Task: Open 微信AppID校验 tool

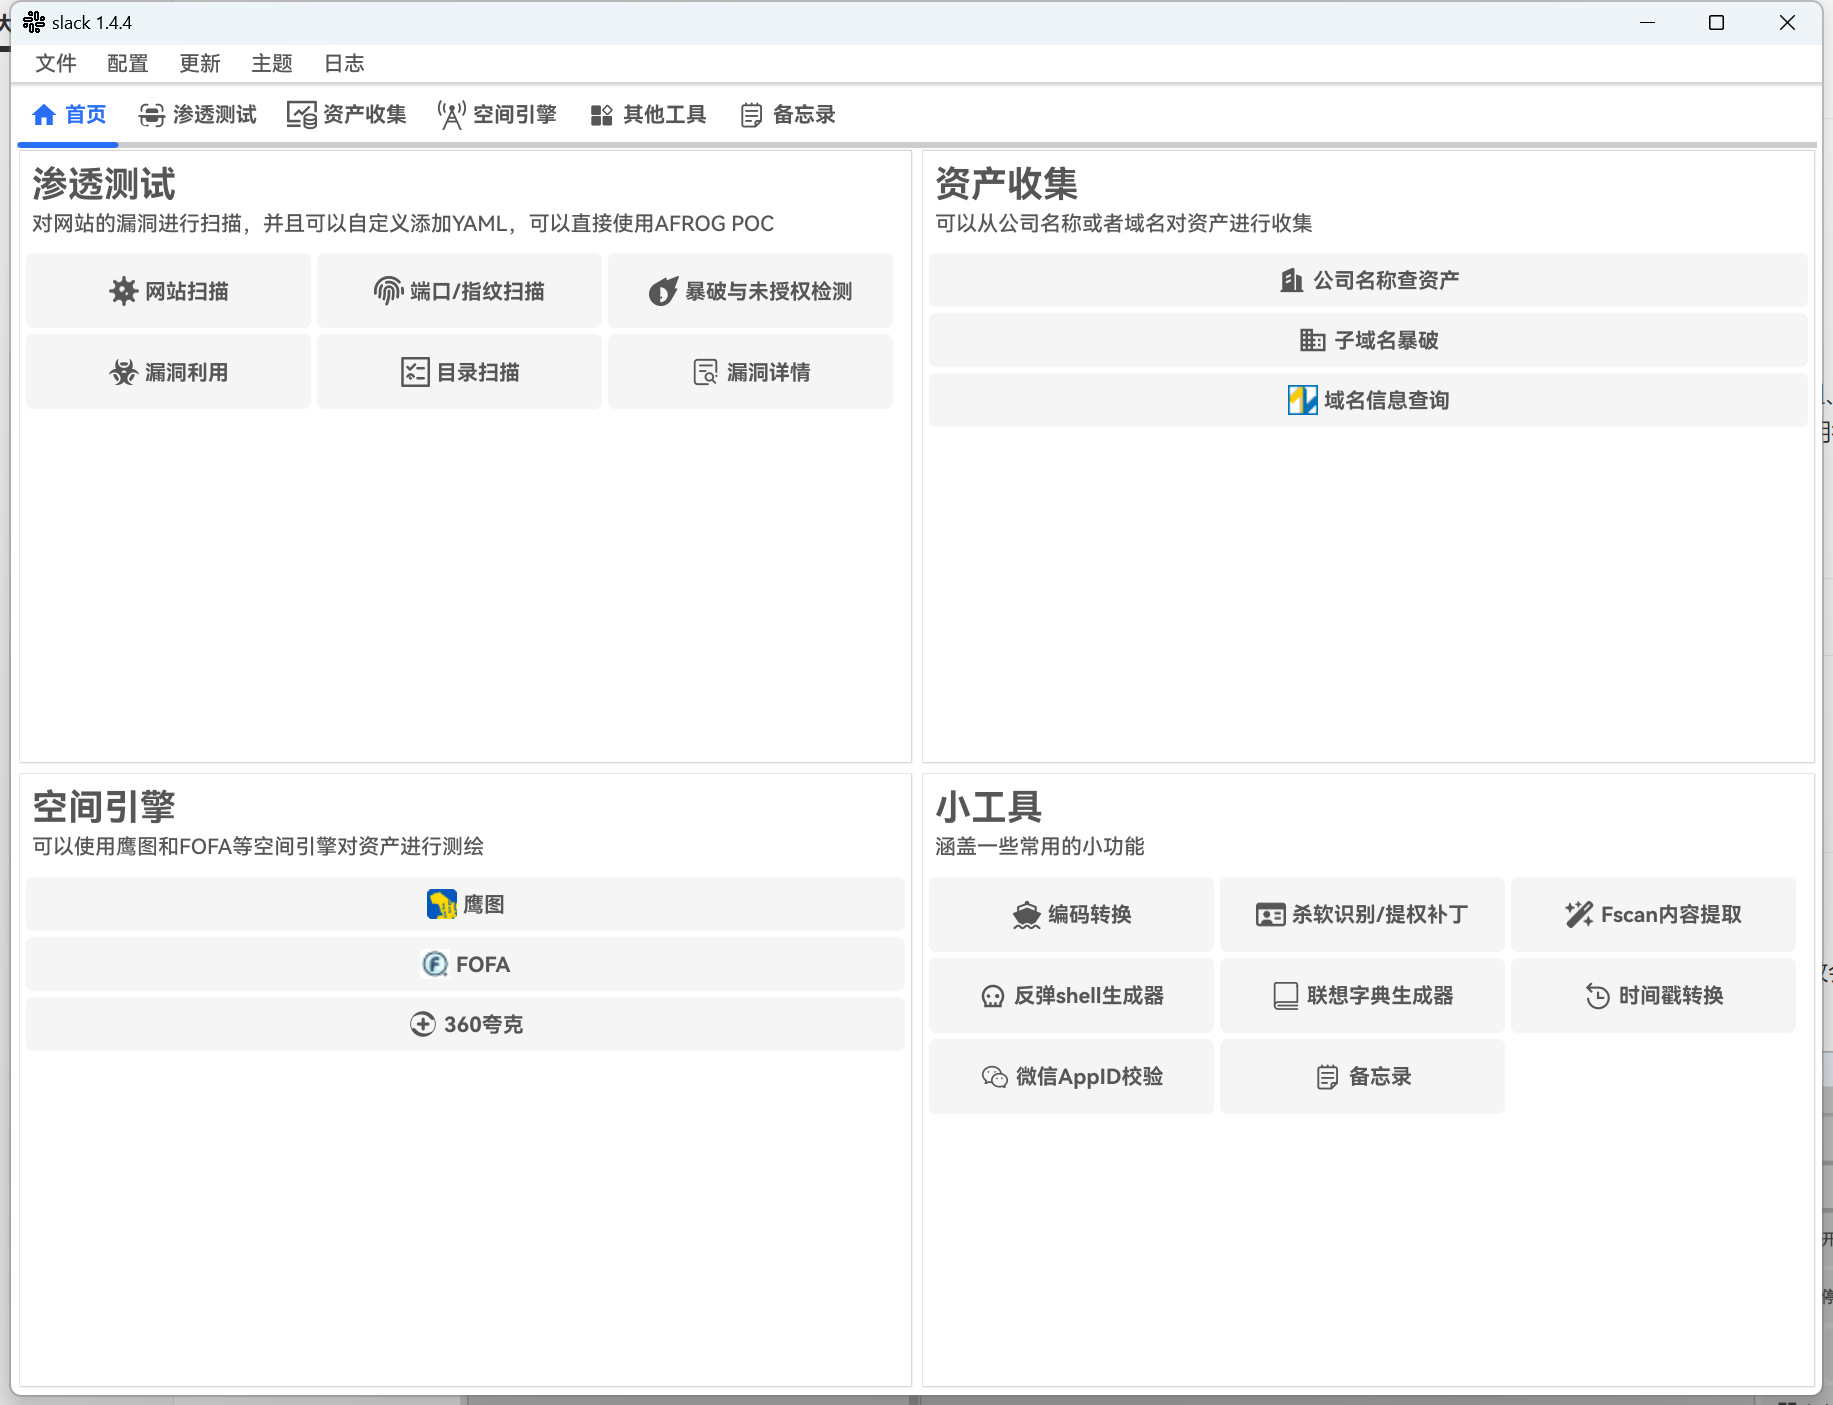Action: tap(1072, 1077)
